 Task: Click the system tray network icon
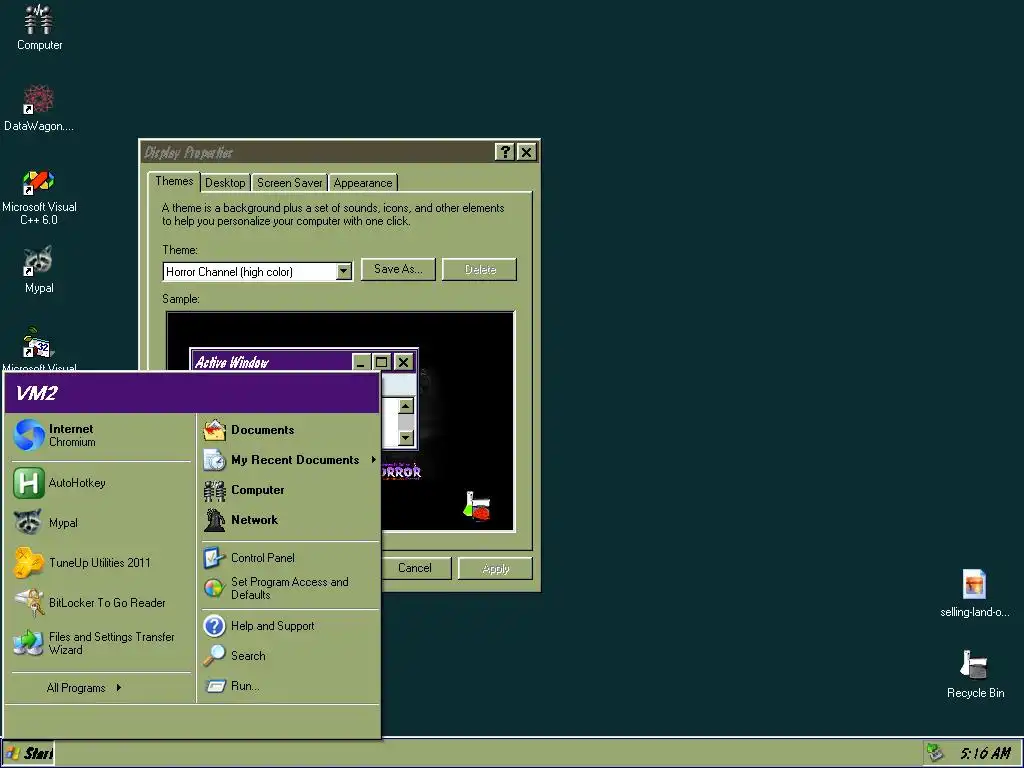(x=935, y=753)
